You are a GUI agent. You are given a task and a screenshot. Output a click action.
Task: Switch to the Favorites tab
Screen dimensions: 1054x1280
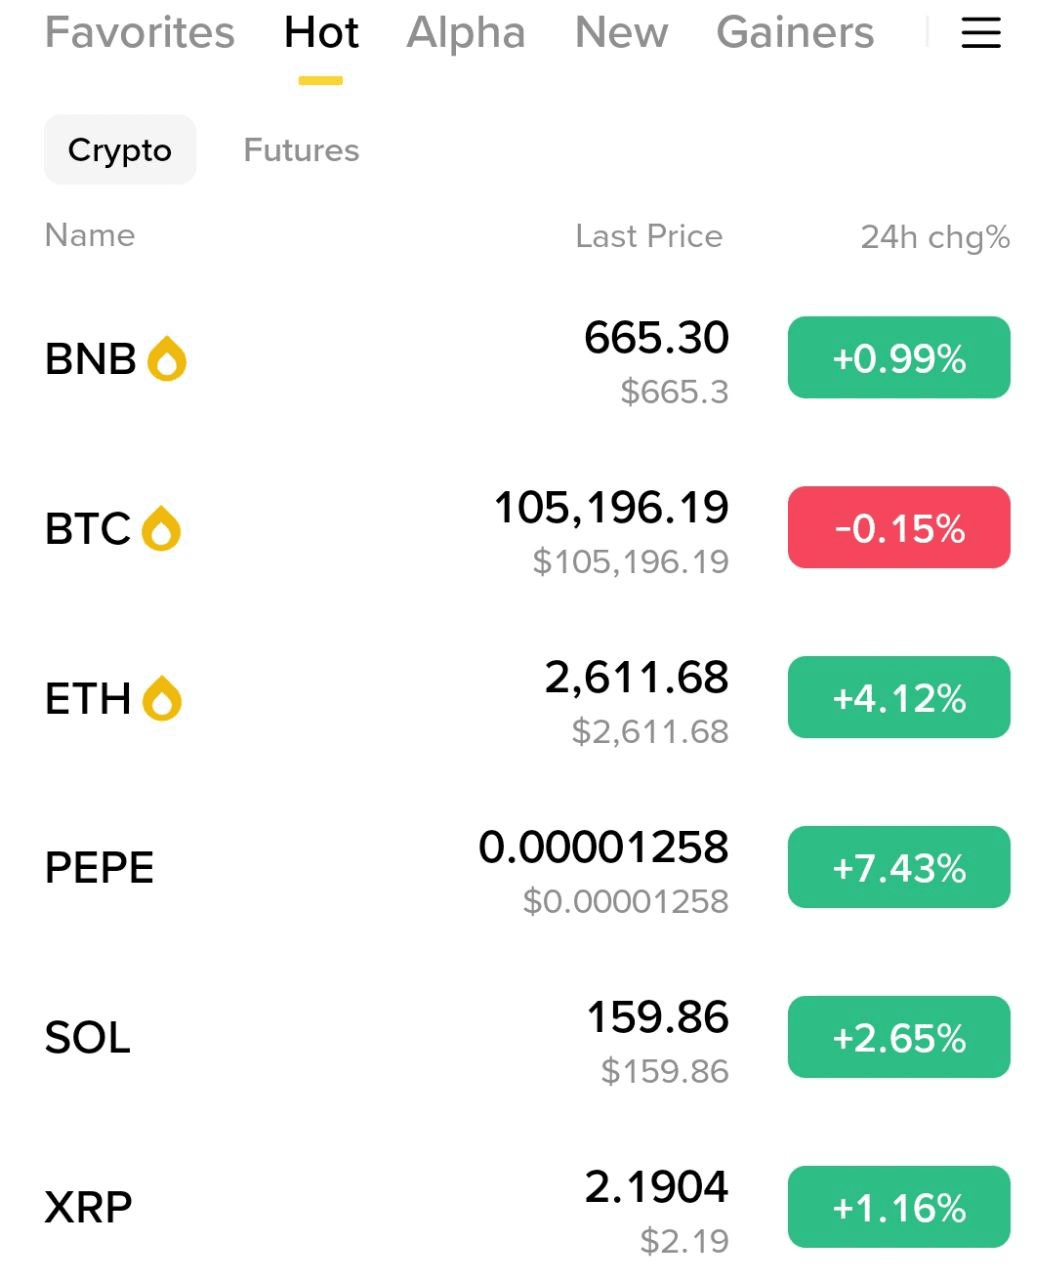[x=140, y=33]
